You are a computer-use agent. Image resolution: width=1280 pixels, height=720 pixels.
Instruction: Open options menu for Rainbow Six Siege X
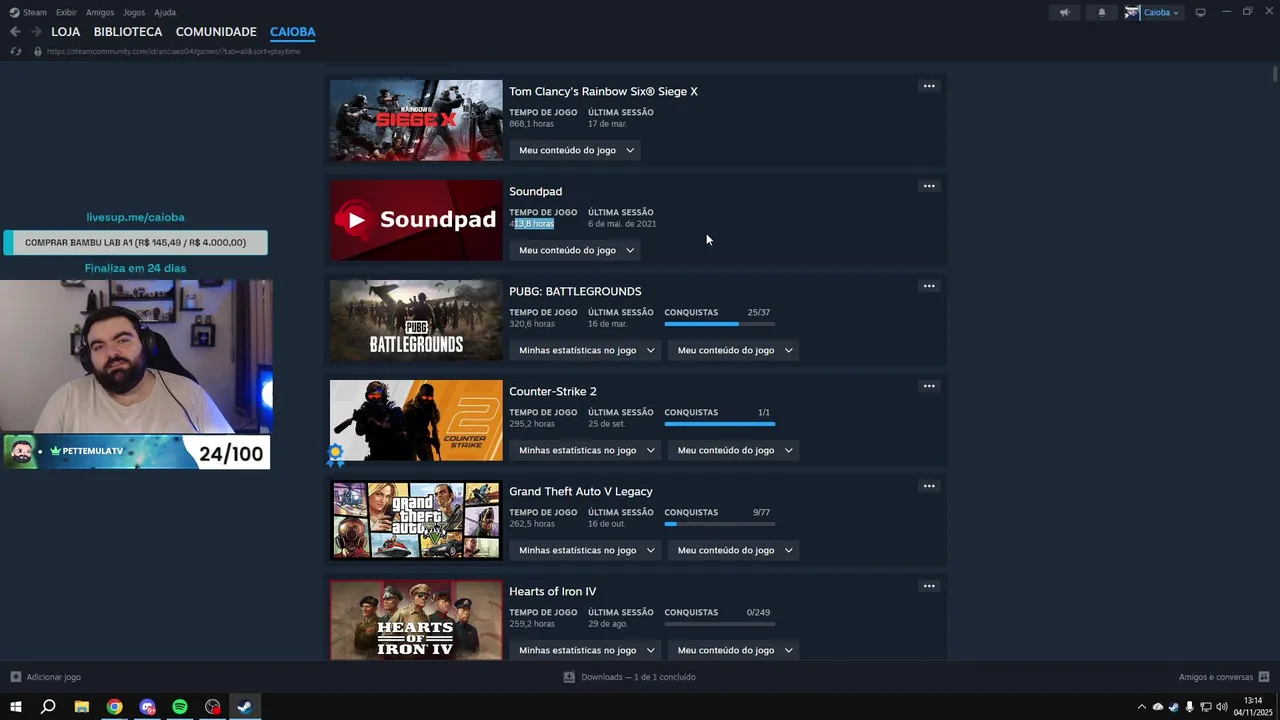point(929,86)
